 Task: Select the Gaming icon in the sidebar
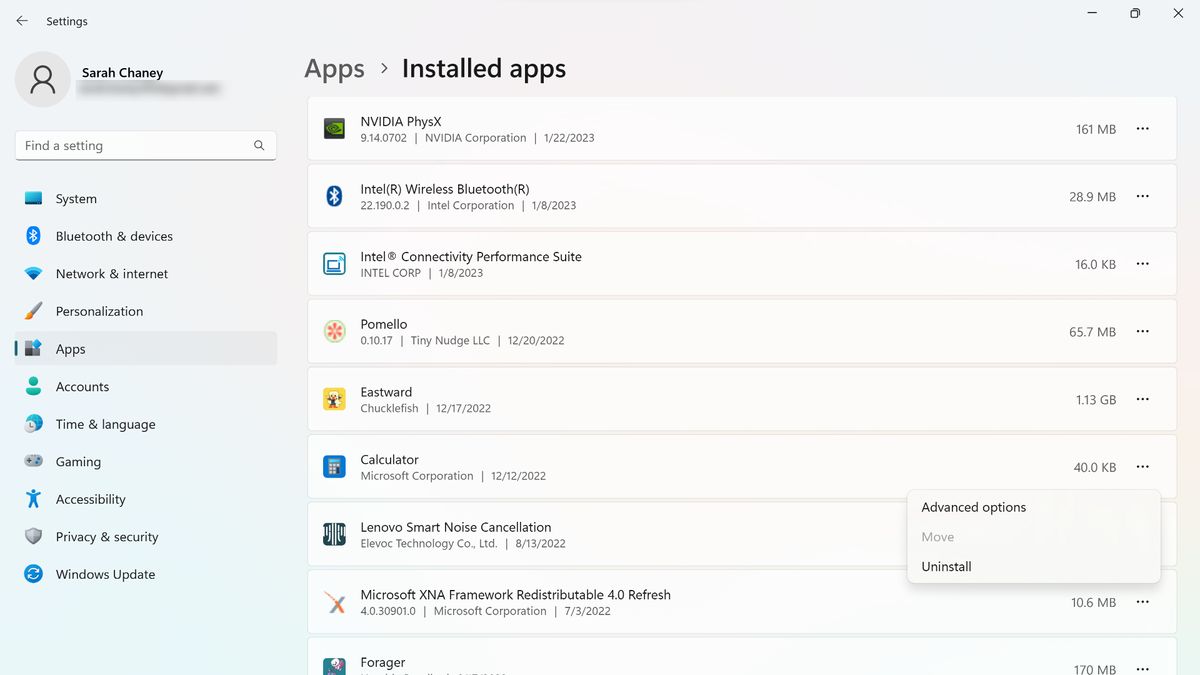point(31,461)
